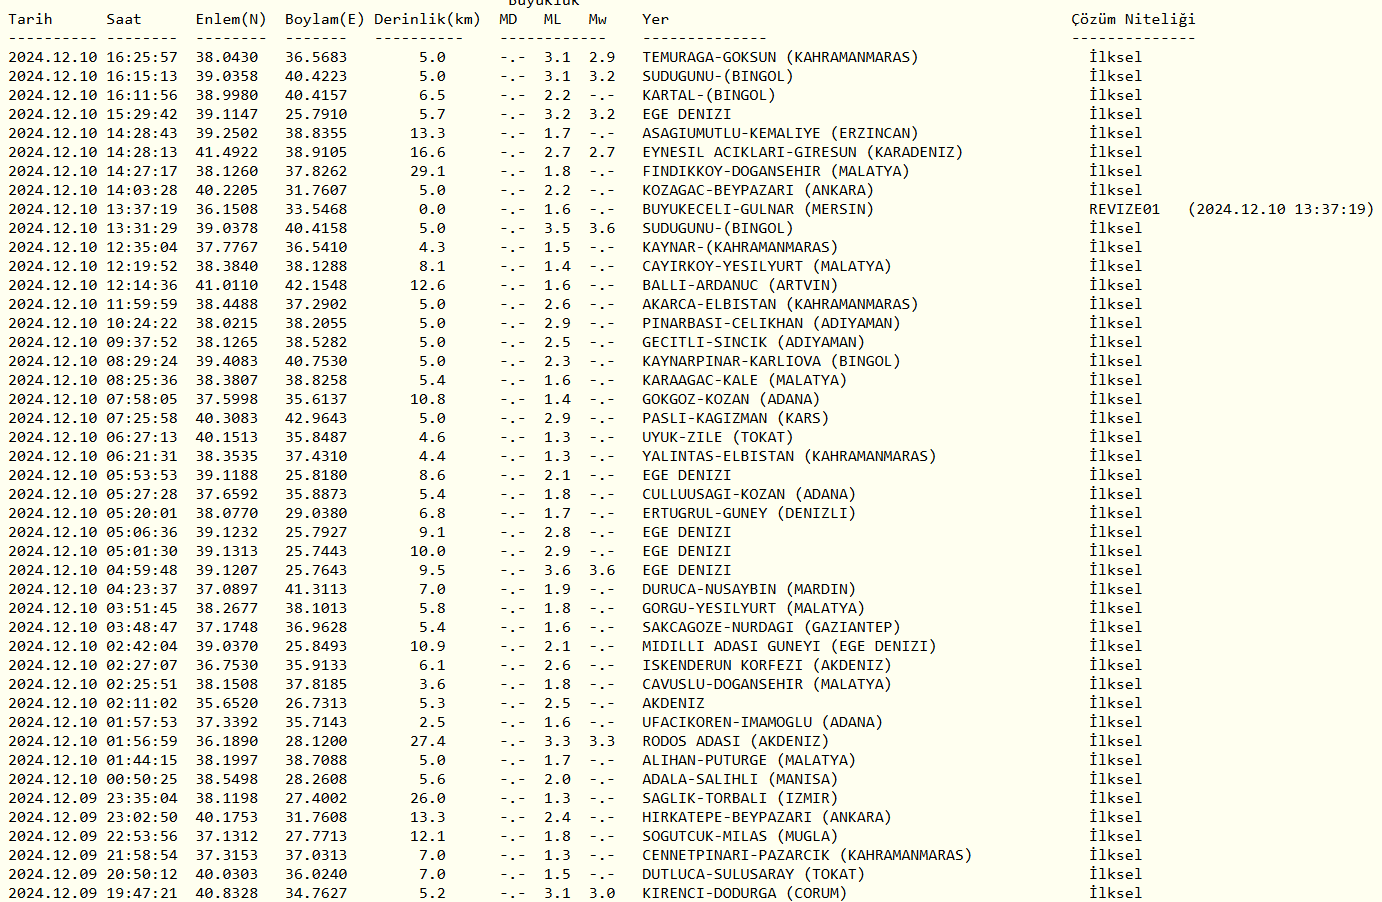
Task: Click depth value '29.1'
Action: click(x=428, y=171)
